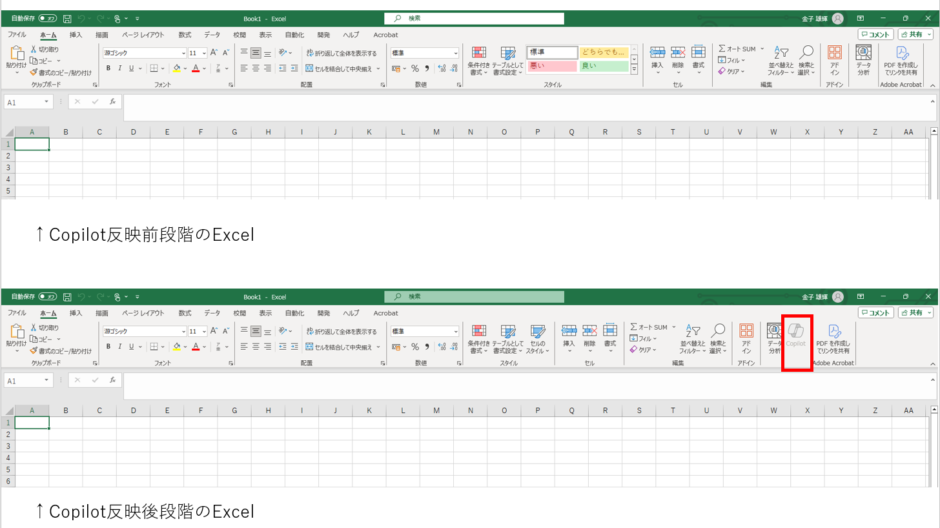Click cut (切り取り) in the pre-Copilot Excel
The width and height of the screenshot is (940, 528).
[x=44, y=49]
